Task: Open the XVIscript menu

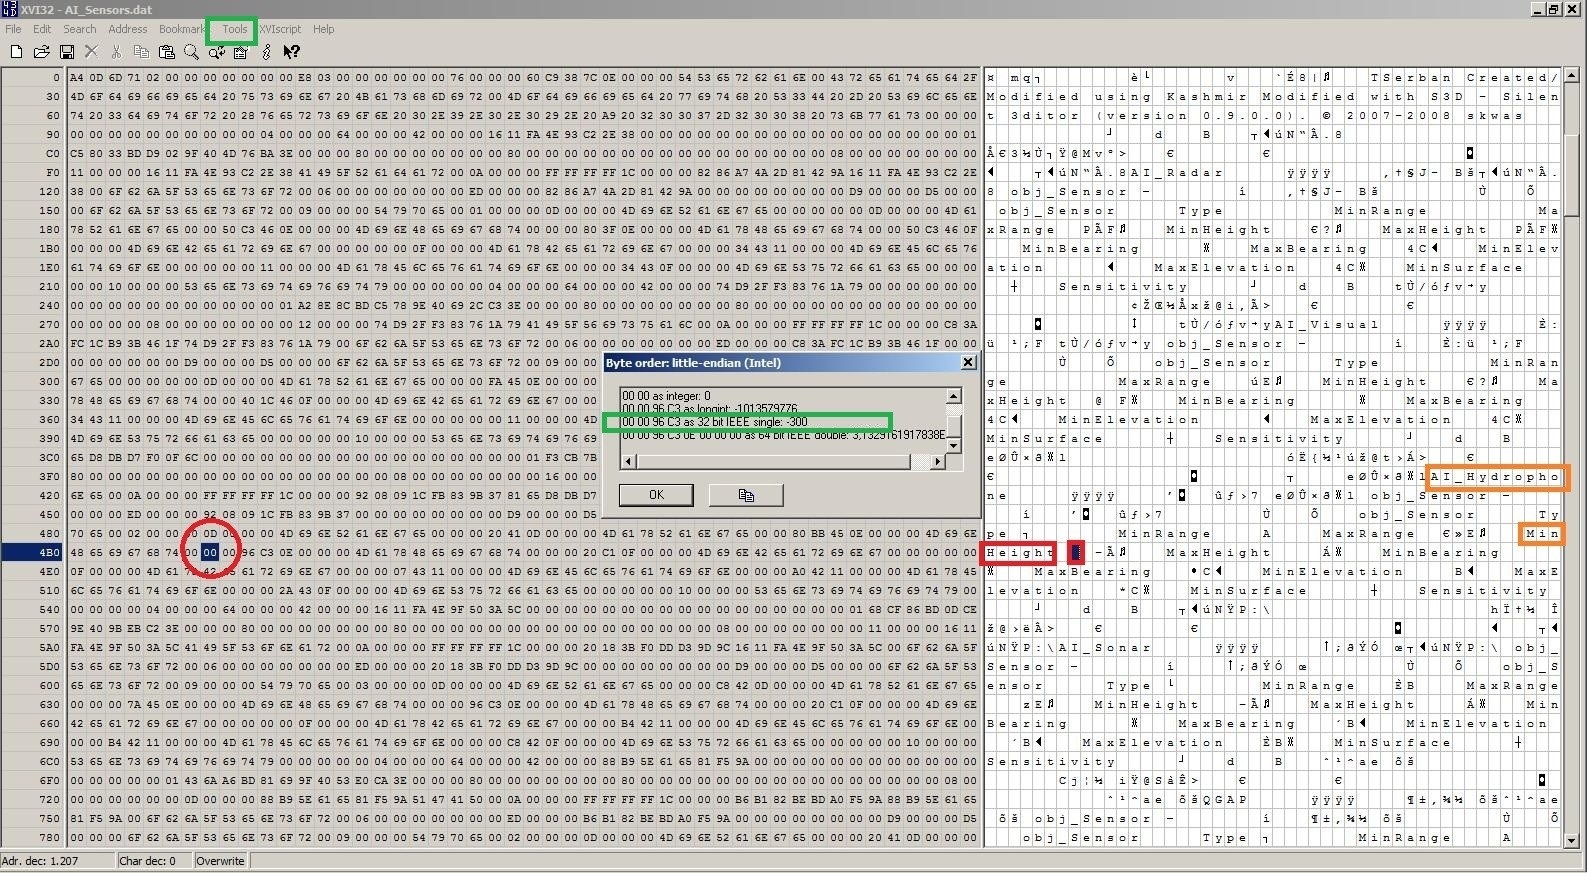Action: click(280, 29)
